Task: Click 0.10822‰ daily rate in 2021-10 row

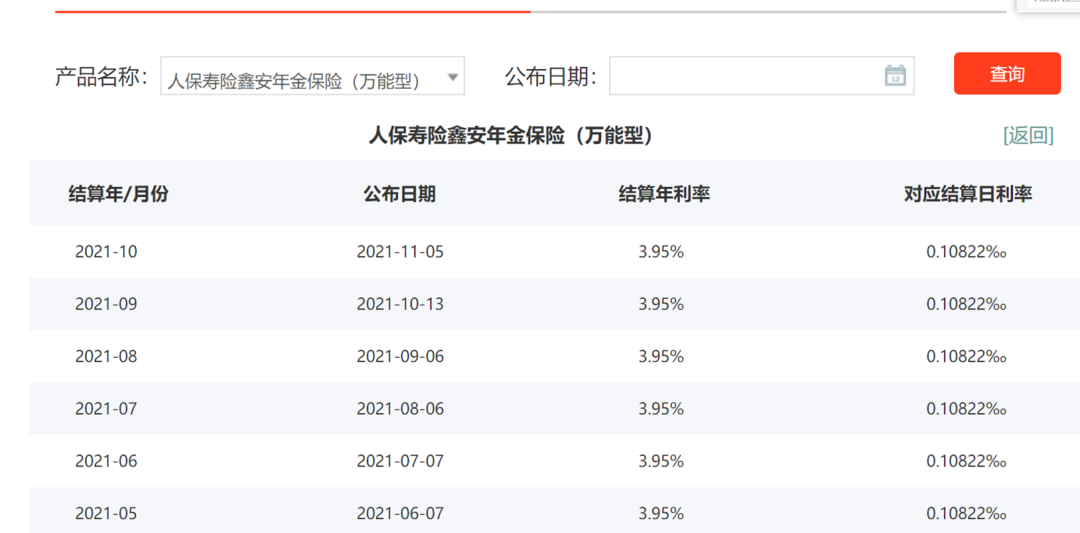Action: [966, 252]
